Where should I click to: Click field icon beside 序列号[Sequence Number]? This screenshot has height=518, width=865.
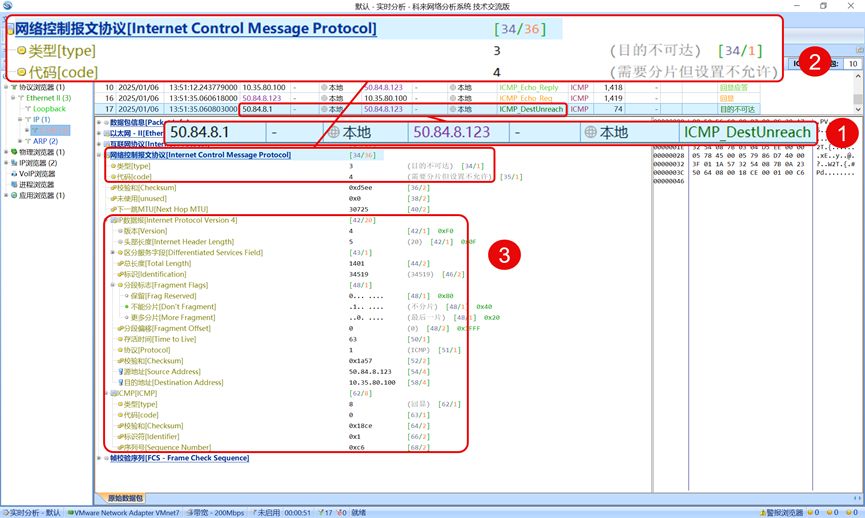(120, 447)
